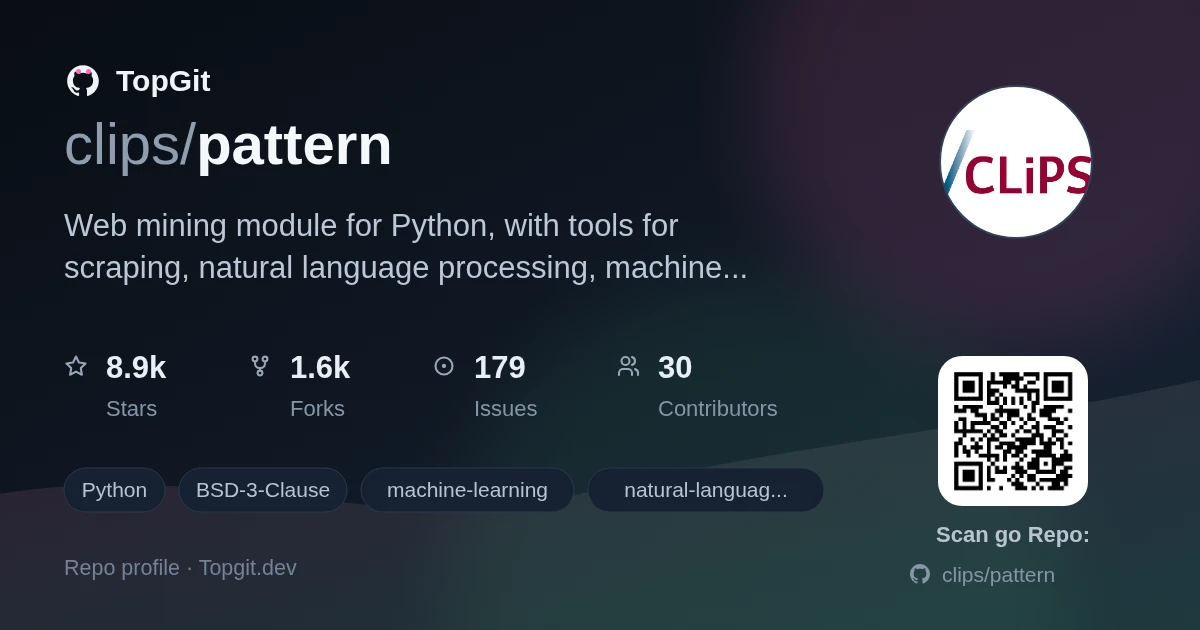The height and width of the screenshot is (630, 1200).
Task: Click the GitHub icon next to clips/pattern link
Action: point(920,574)
